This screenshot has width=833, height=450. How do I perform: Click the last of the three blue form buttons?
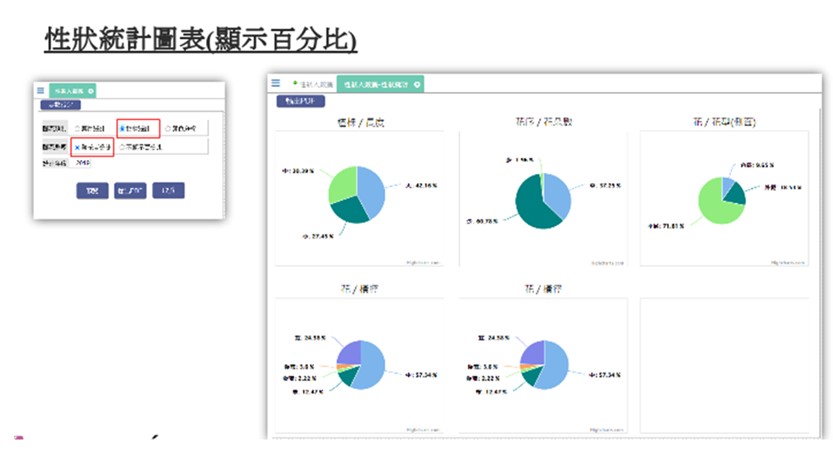[x=168, y=190]
